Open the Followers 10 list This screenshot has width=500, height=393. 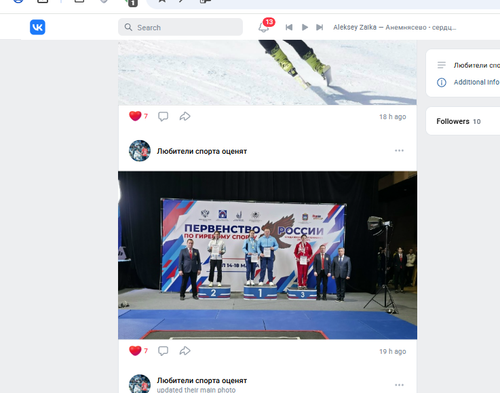pos(458,121)
